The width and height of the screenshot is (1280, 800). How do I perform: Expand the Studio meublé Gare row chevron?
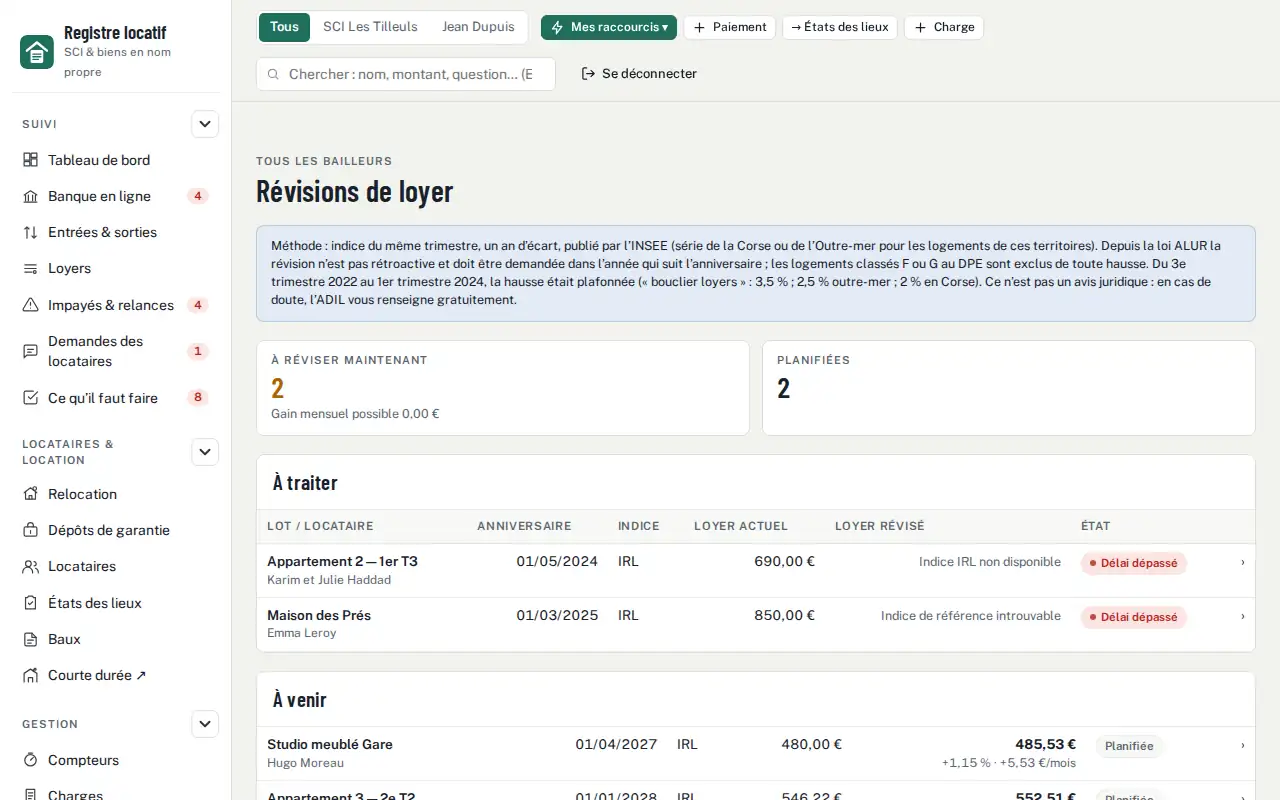point(1243,745)
